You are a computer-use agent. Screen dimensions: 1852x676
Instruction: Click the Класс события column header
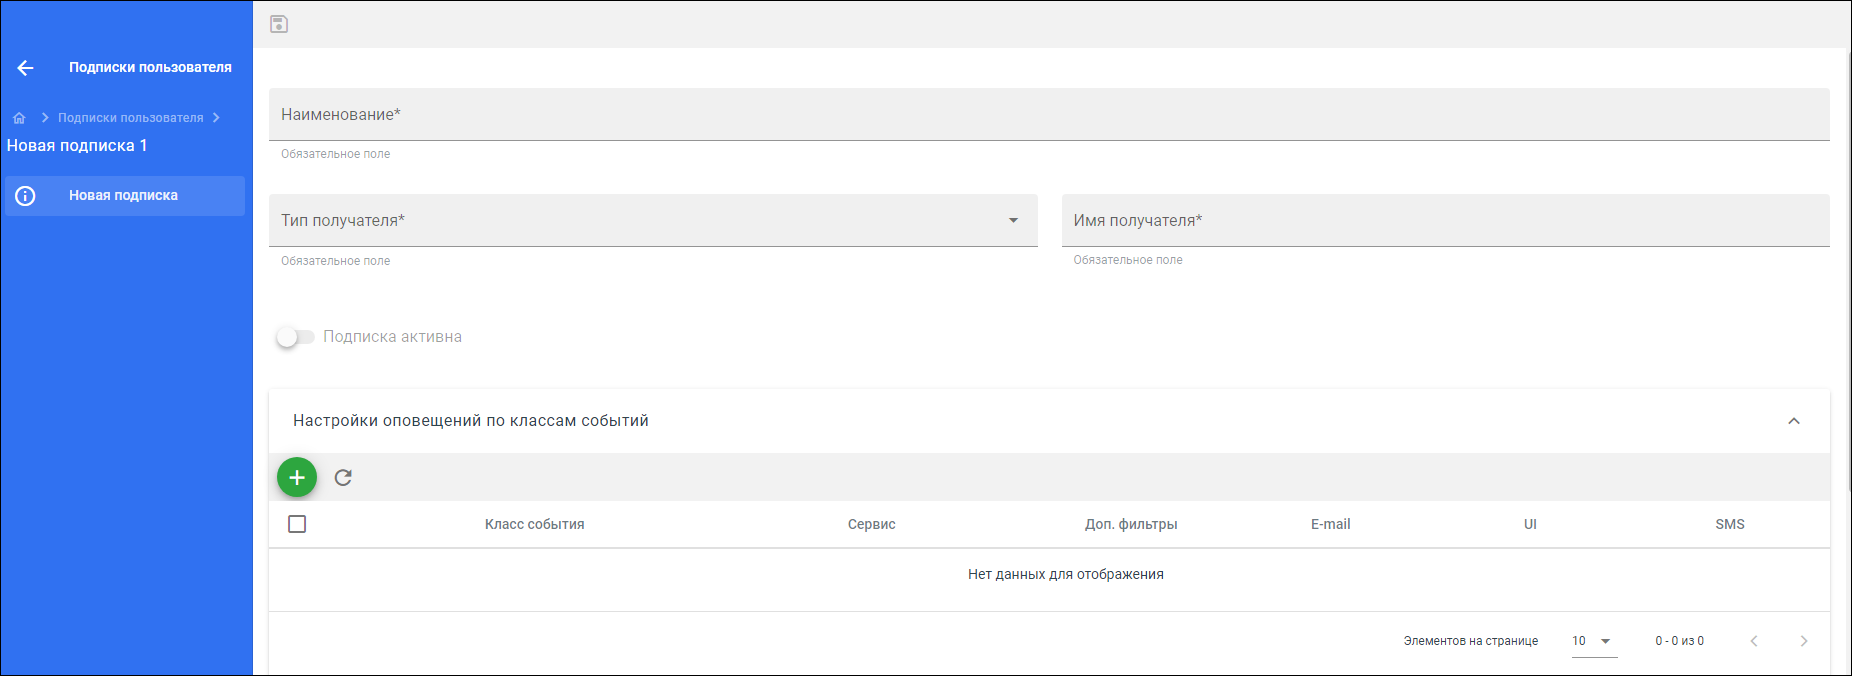535,524
